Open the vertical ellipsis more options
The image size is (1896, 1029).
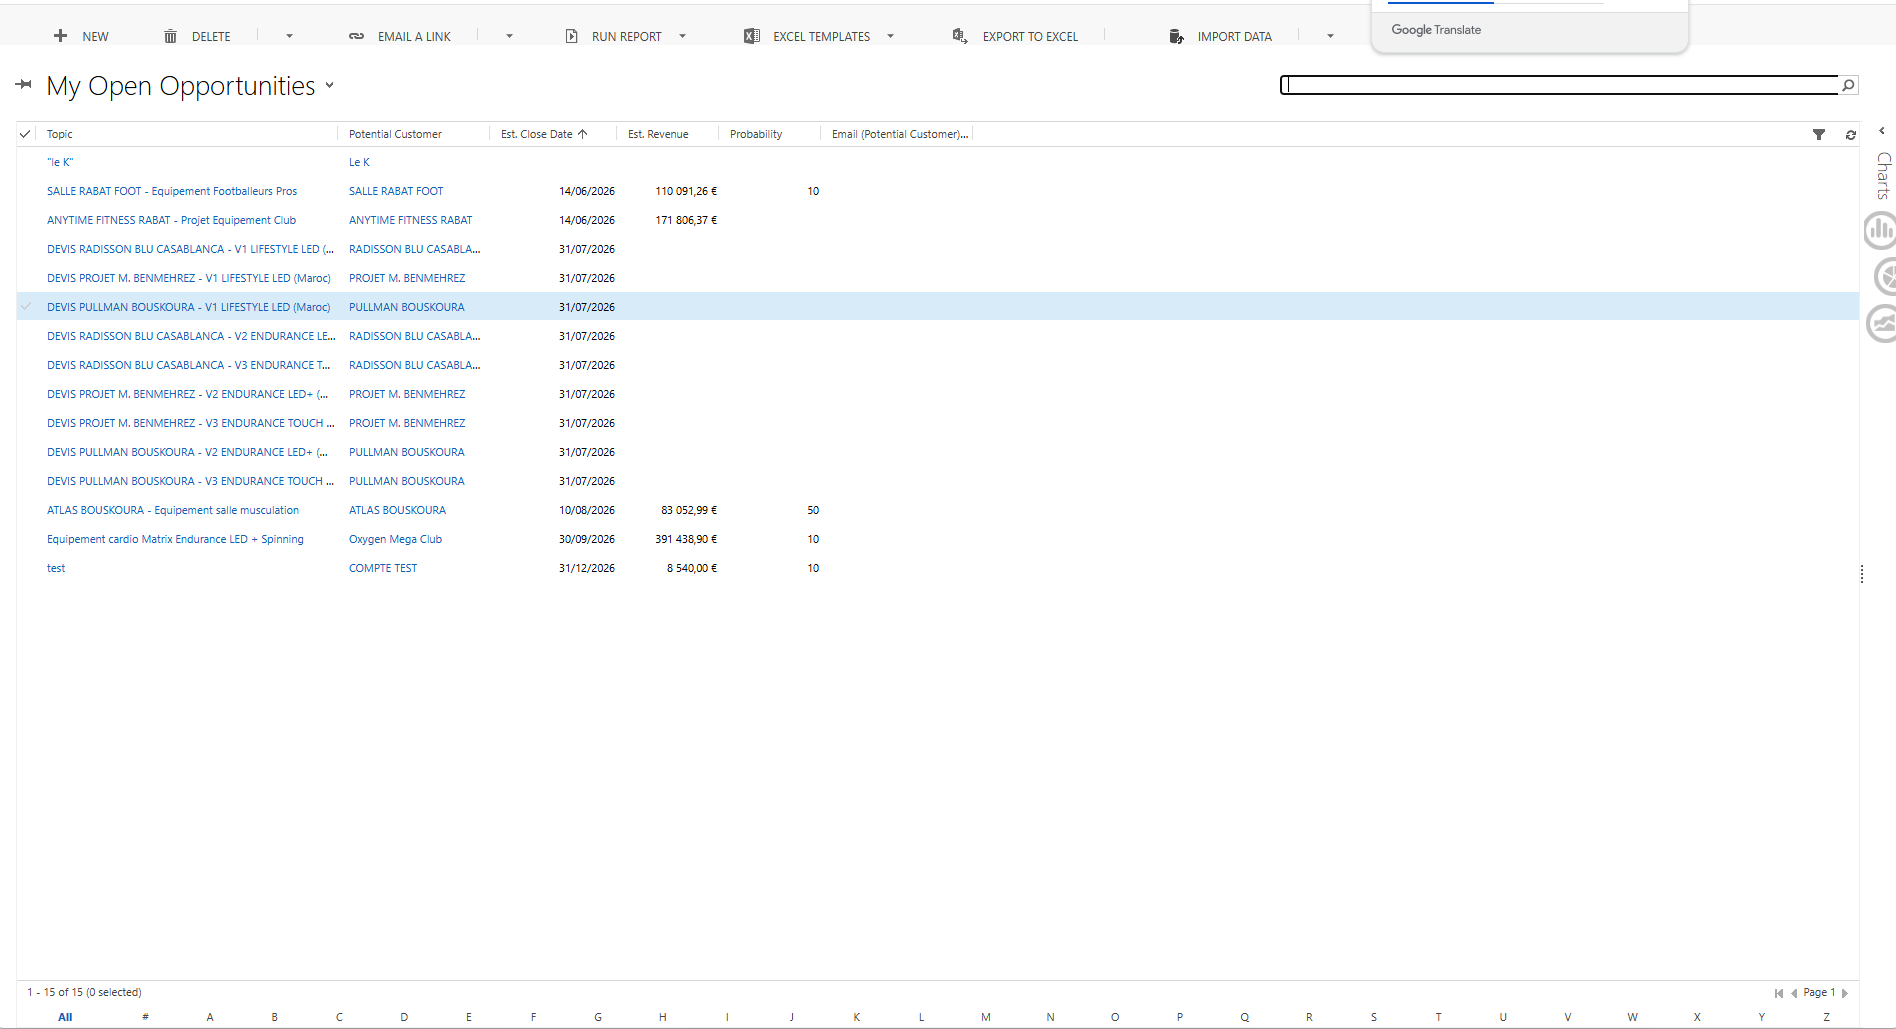1861,574
